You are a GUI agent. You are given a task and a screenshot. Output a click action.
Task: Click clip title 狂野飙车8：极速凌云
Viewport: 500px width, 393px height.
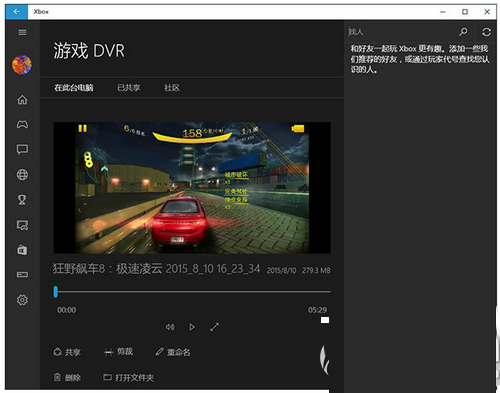pyautogui.click(x=107, y=269)
